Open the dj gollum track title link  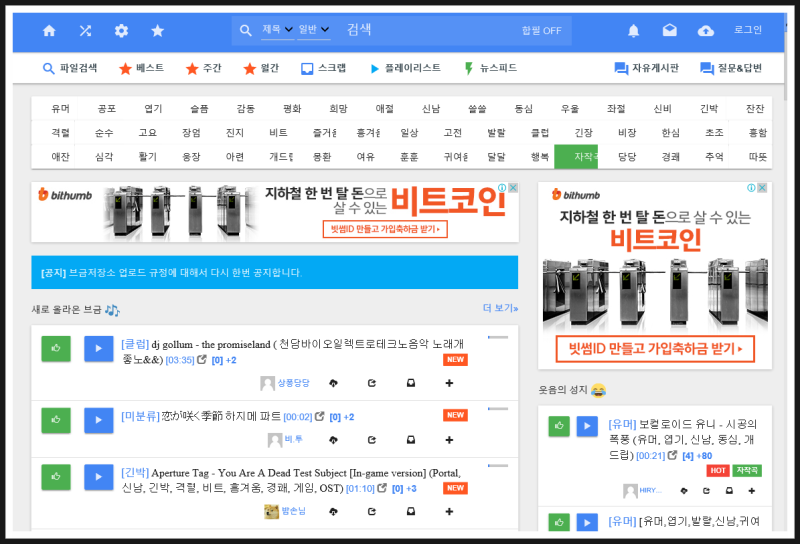coord(292,352)
